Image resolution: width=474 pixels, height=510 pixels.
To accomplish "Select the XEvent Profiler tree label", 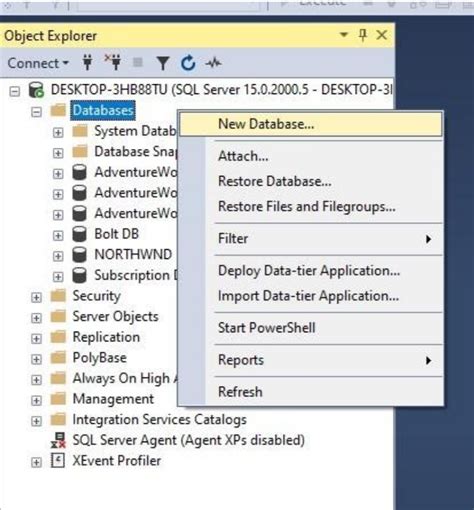I will click(x=117, y=461).
